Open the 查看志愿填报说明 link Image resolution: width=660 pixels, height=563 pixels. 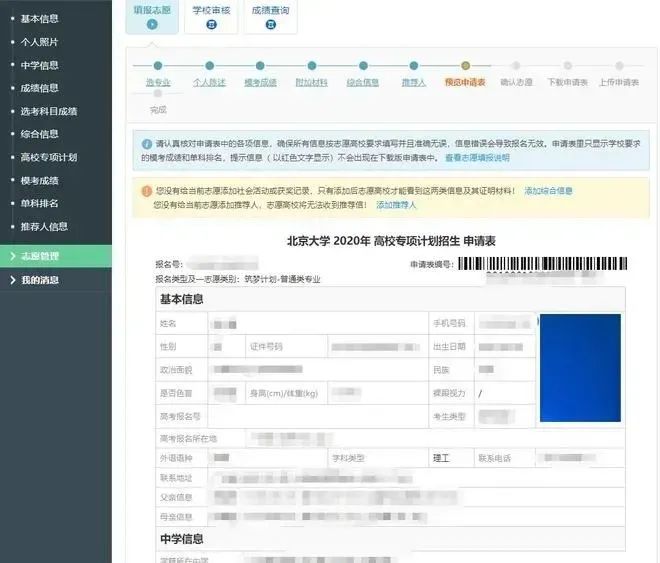point(477,158)
